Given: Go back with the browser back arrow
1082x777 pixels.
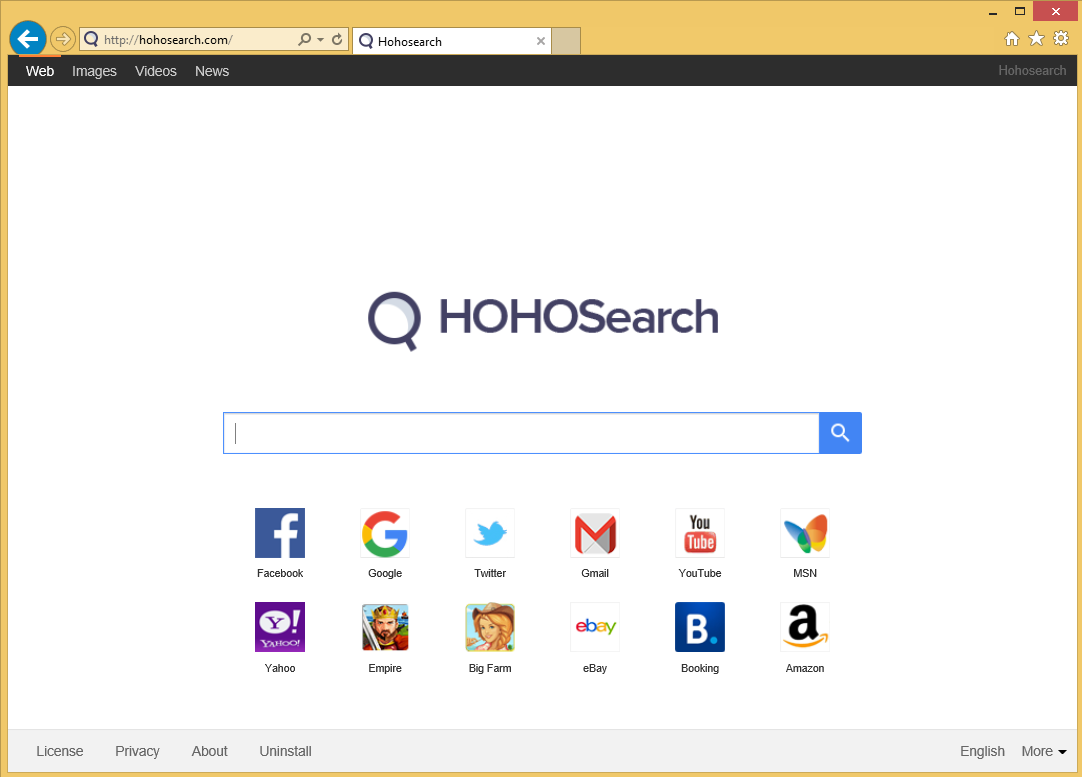Looking at the screenshot, I should 28,39.
